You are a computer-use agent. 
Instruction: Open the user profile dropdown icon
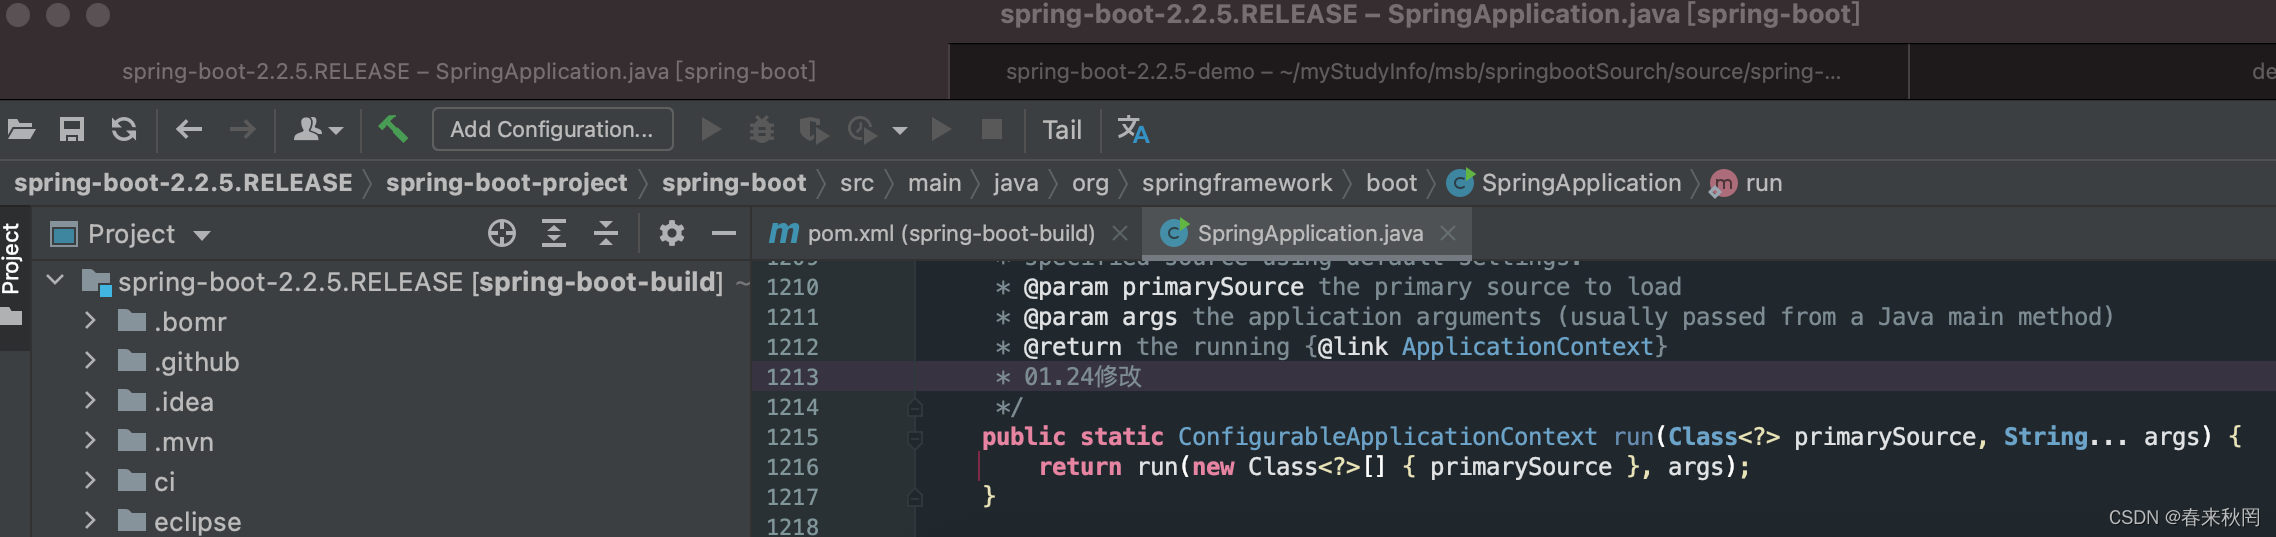tap(318, 129)
